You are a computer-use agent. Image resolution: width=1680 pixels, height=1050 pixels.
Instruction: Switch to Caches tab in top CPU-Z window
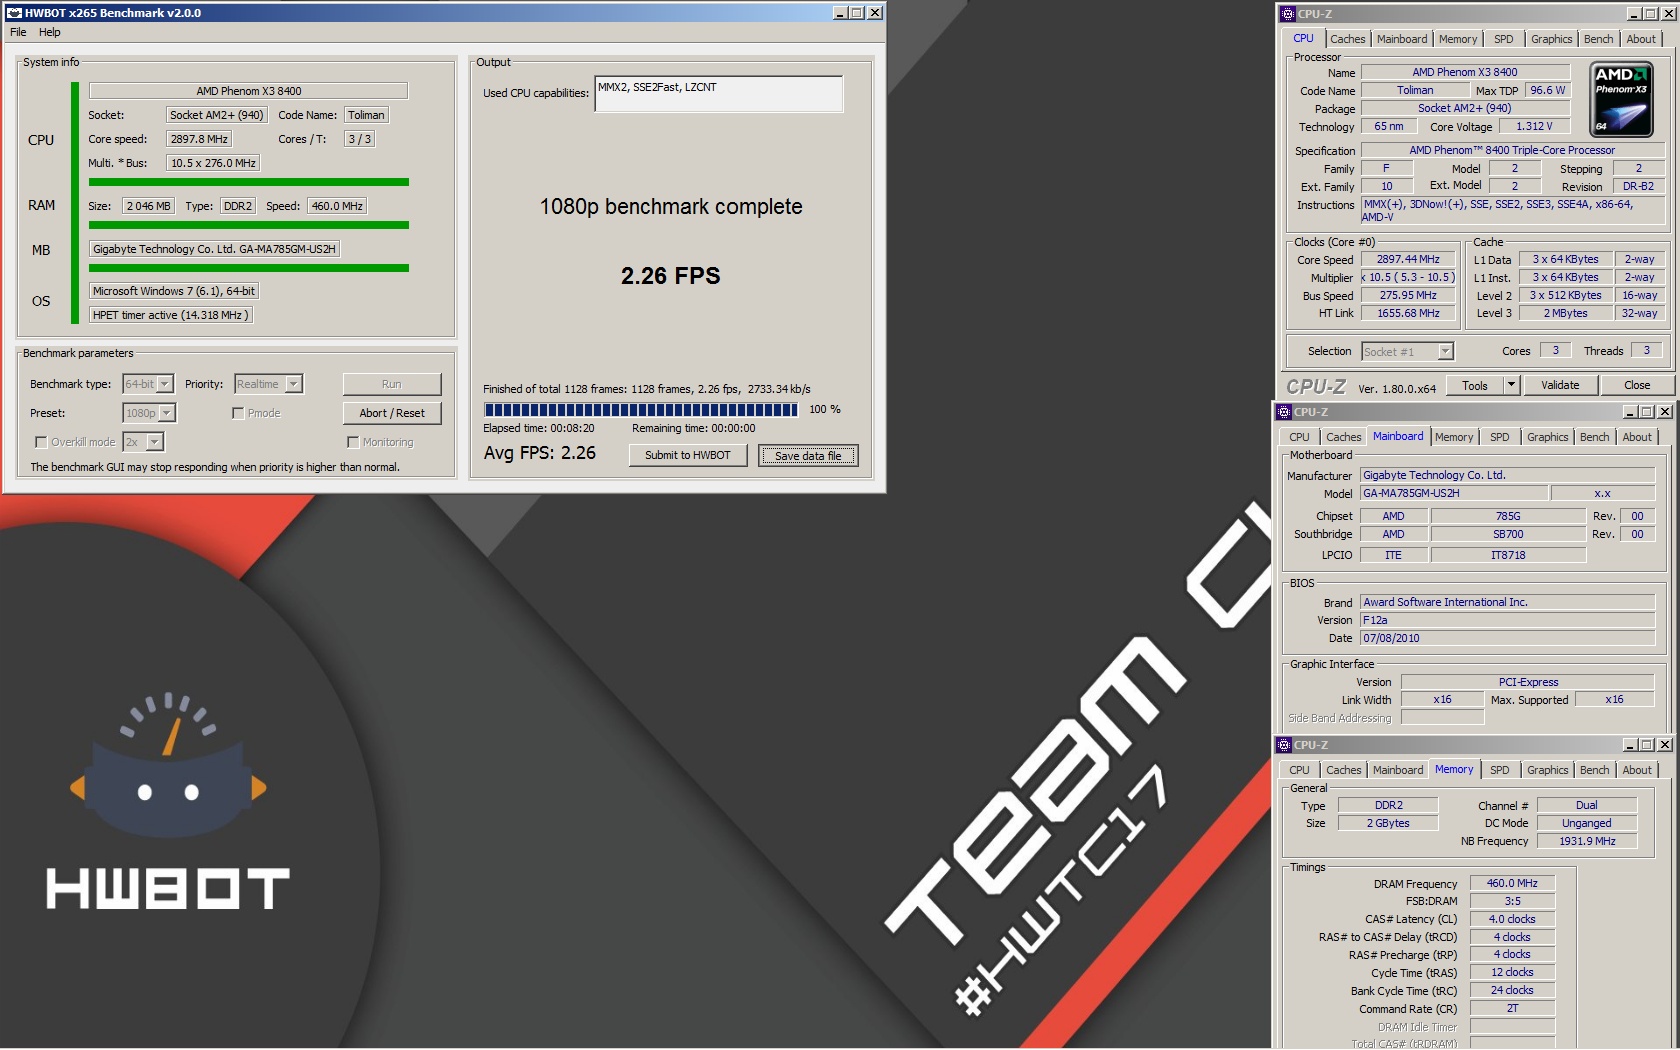[1347, 39]
